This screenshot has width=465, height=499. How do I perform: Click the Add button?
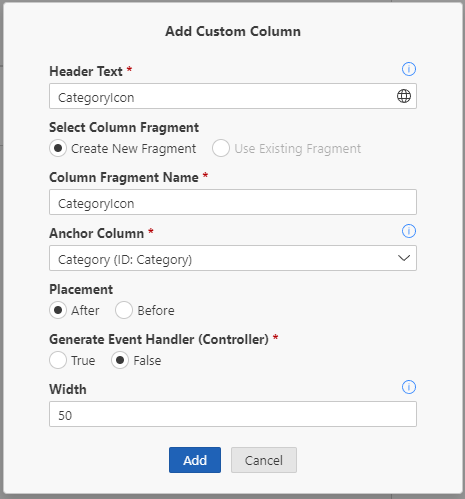(195, 460)
